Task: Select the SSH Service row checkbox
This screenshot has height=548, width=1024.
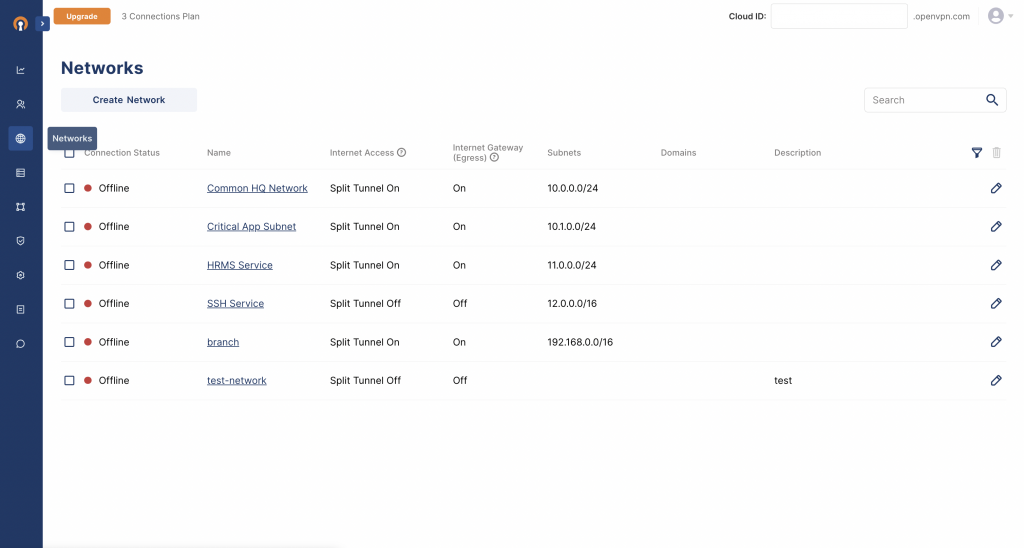Action: click(69, 304)
